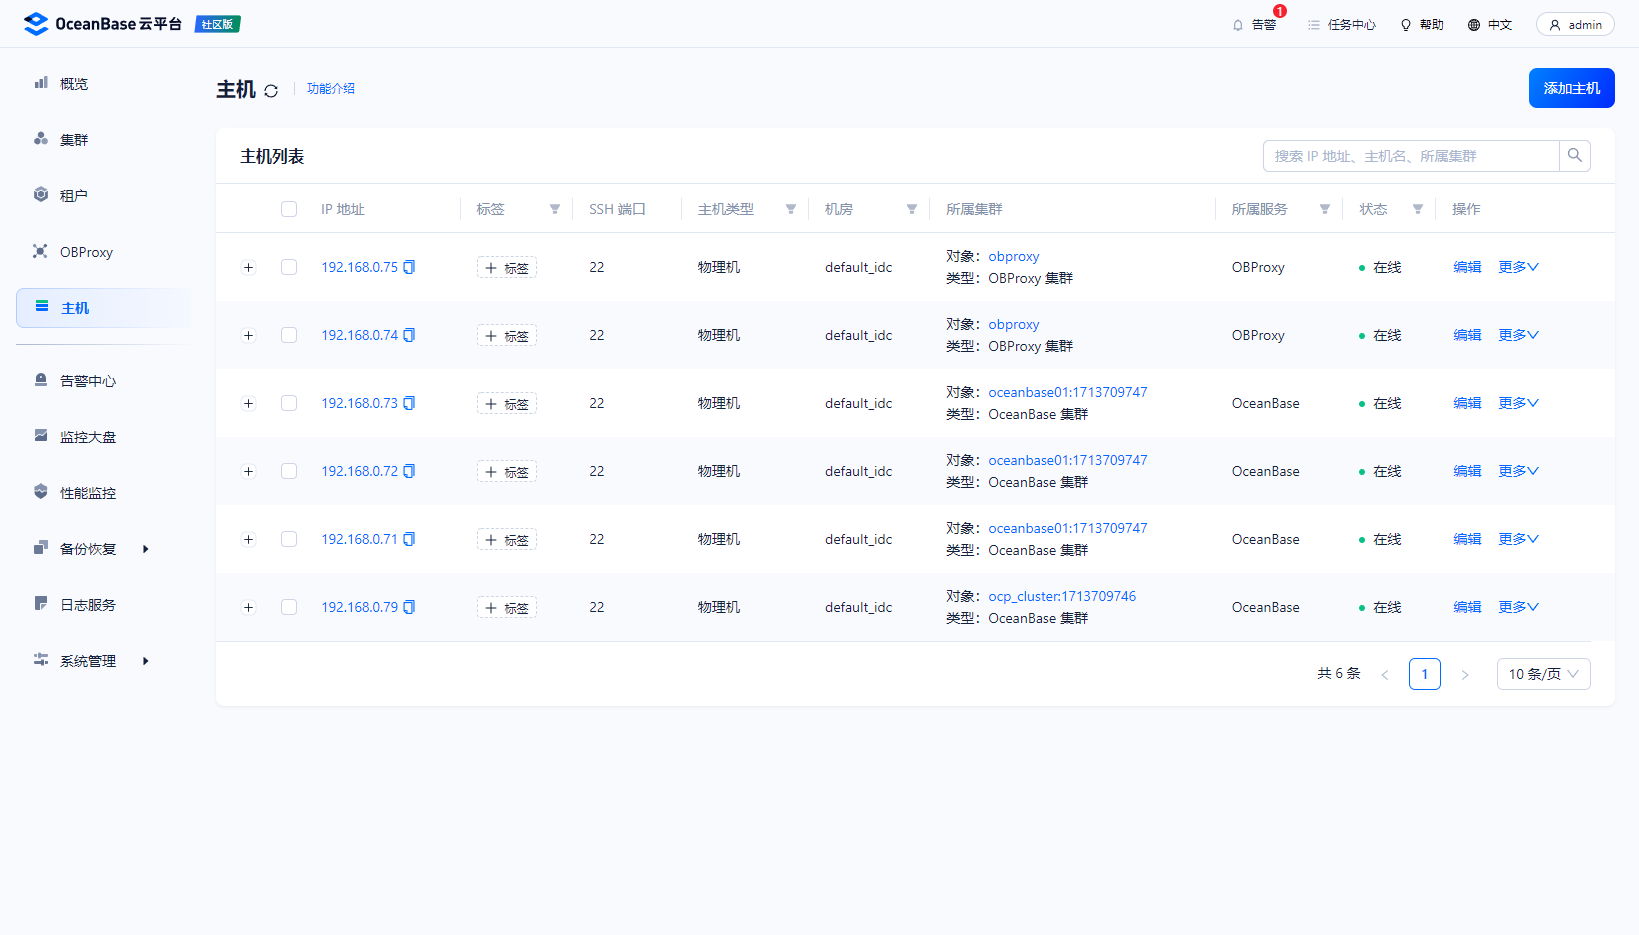Add 标签 for host 192.168.0.79
The height and width of the screenshot is (935, 1639).
point(507,608)
